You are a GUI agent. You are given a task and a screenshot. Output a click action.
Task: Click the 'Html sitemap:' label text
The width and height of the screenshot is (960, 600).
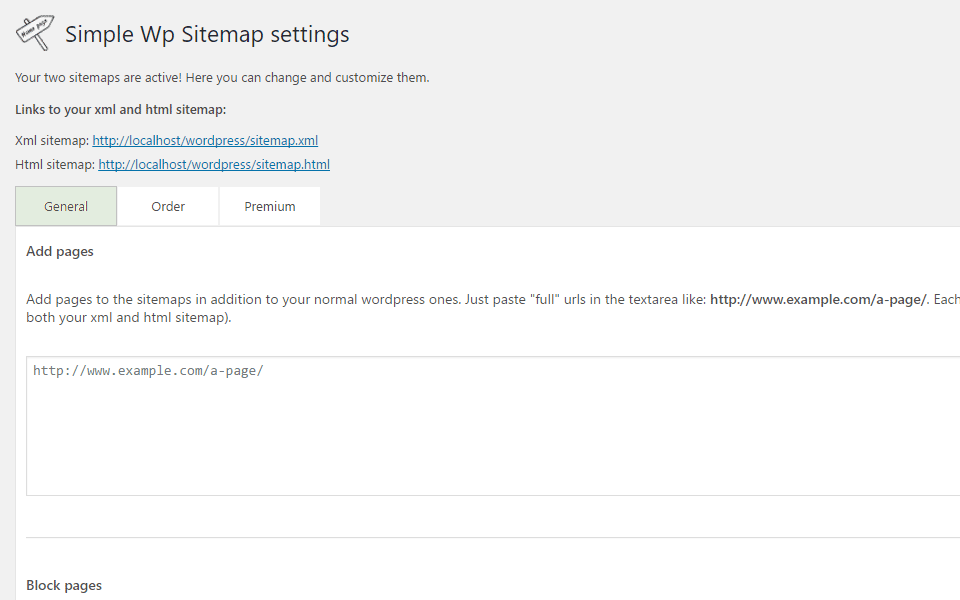55,164
